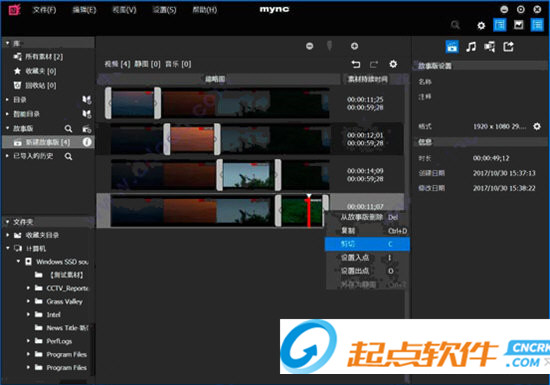Click the minus zoom-out button above the storyboard
550x385 pixels.
click(309, 46)
